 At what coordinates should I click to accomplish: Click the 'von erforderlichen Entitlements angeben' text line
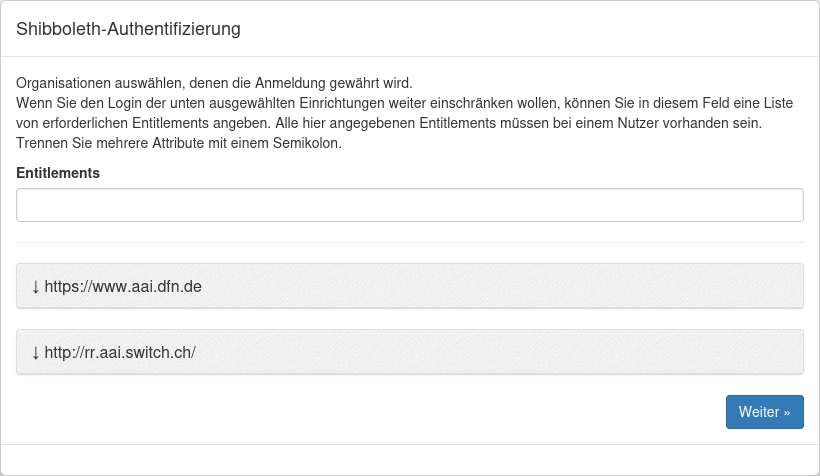point(389,123)
